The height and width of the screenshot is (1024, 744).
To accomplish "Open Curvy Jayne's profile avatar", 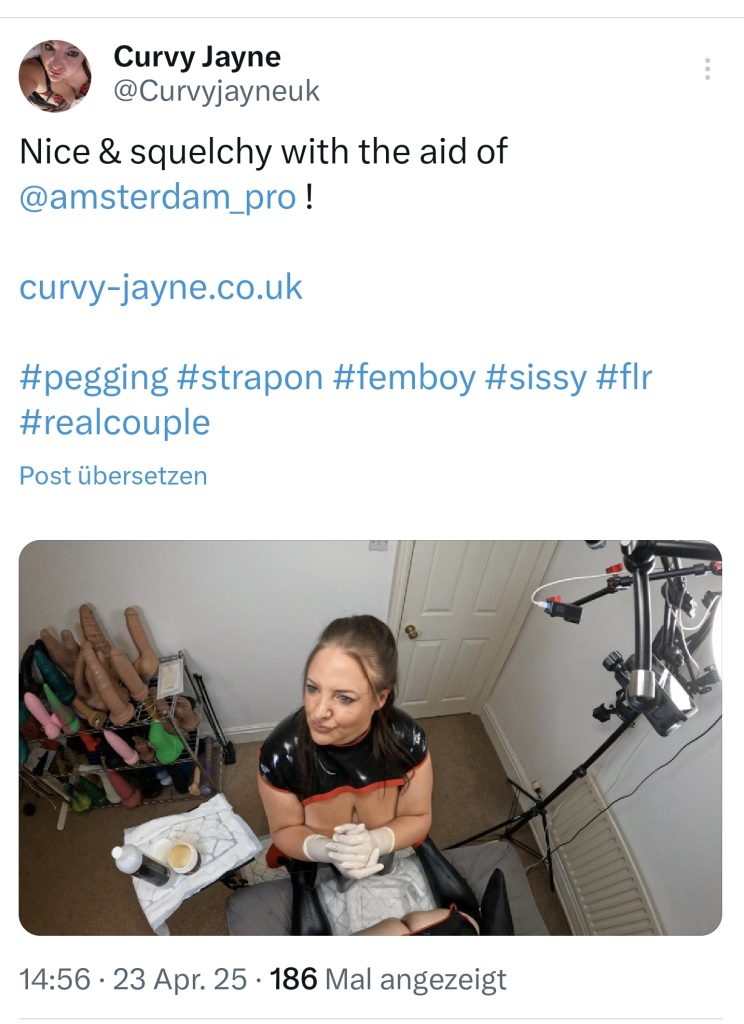I will [x=55, y=76].
